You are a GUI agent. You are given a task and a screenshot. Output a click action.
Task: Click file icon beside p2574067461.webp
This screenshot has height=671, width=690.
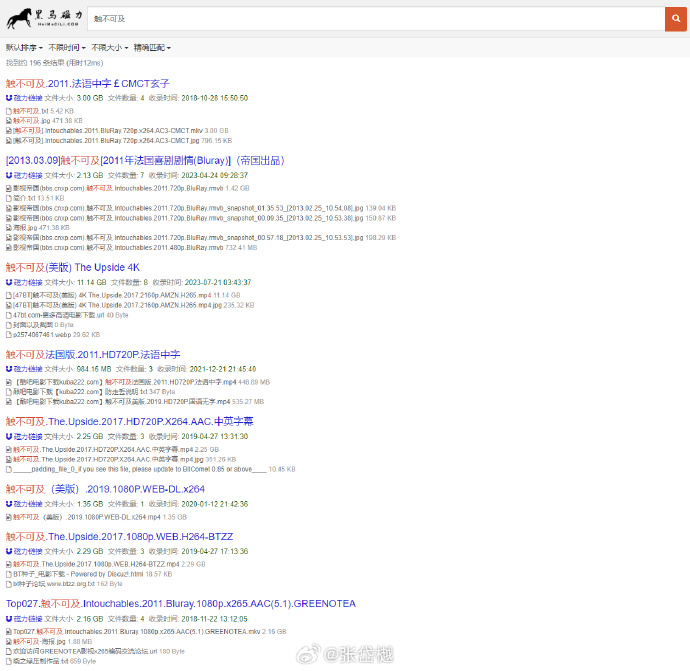9,335
